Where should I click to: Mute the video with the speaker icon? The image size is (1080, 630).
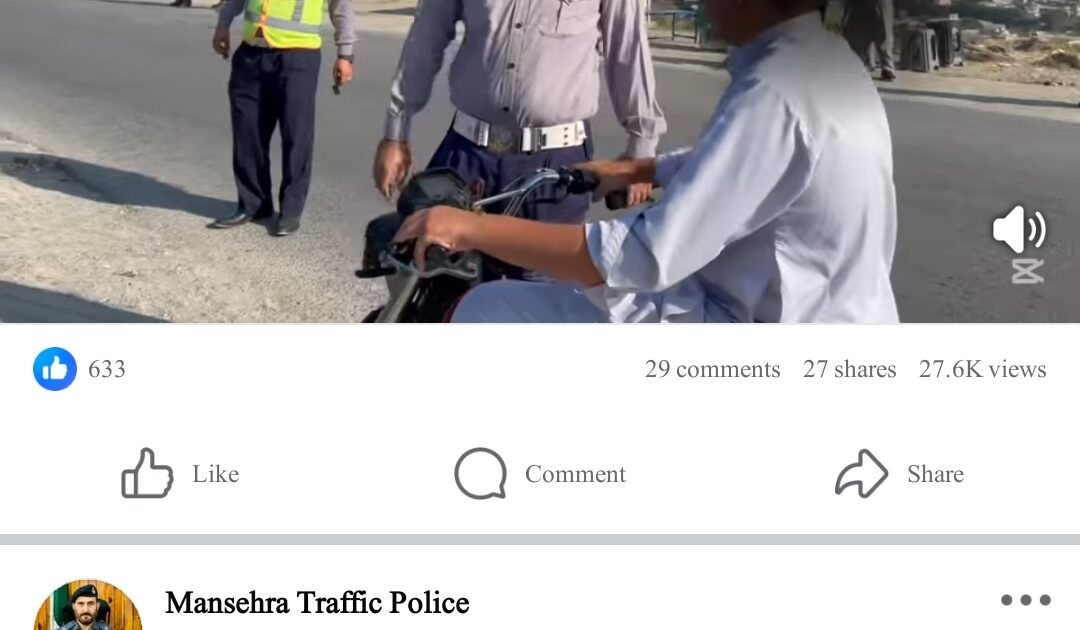click(1019, 229)
